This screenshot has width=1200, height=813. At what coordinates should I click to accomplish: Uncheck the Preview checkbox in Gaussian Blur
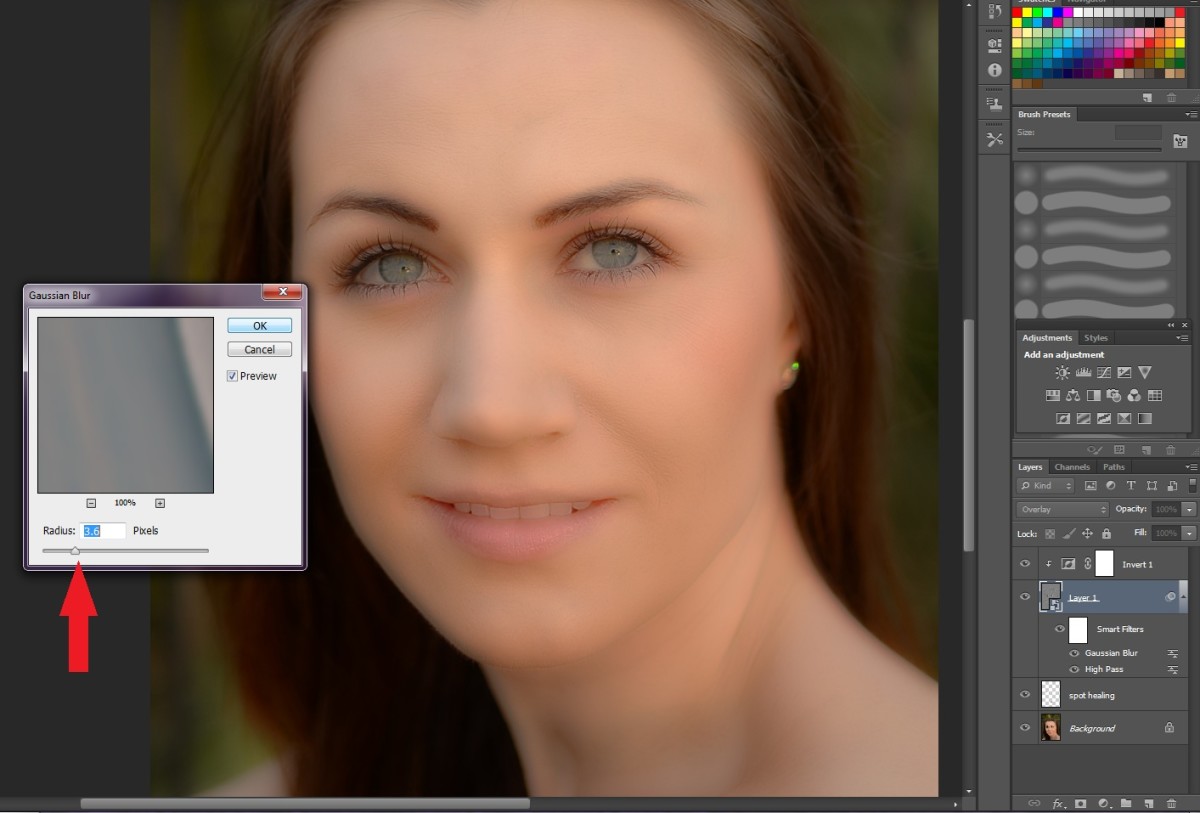point(231,376)
